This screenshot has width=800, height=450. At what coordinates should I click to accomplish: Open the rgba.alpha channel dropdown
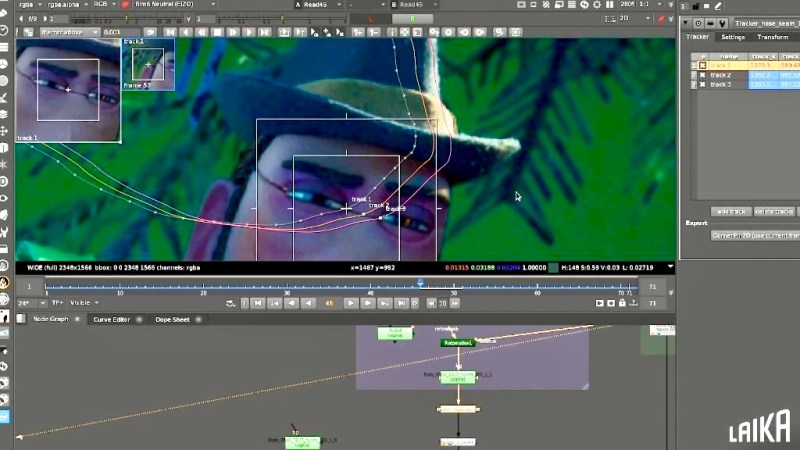tap(67, 5)
